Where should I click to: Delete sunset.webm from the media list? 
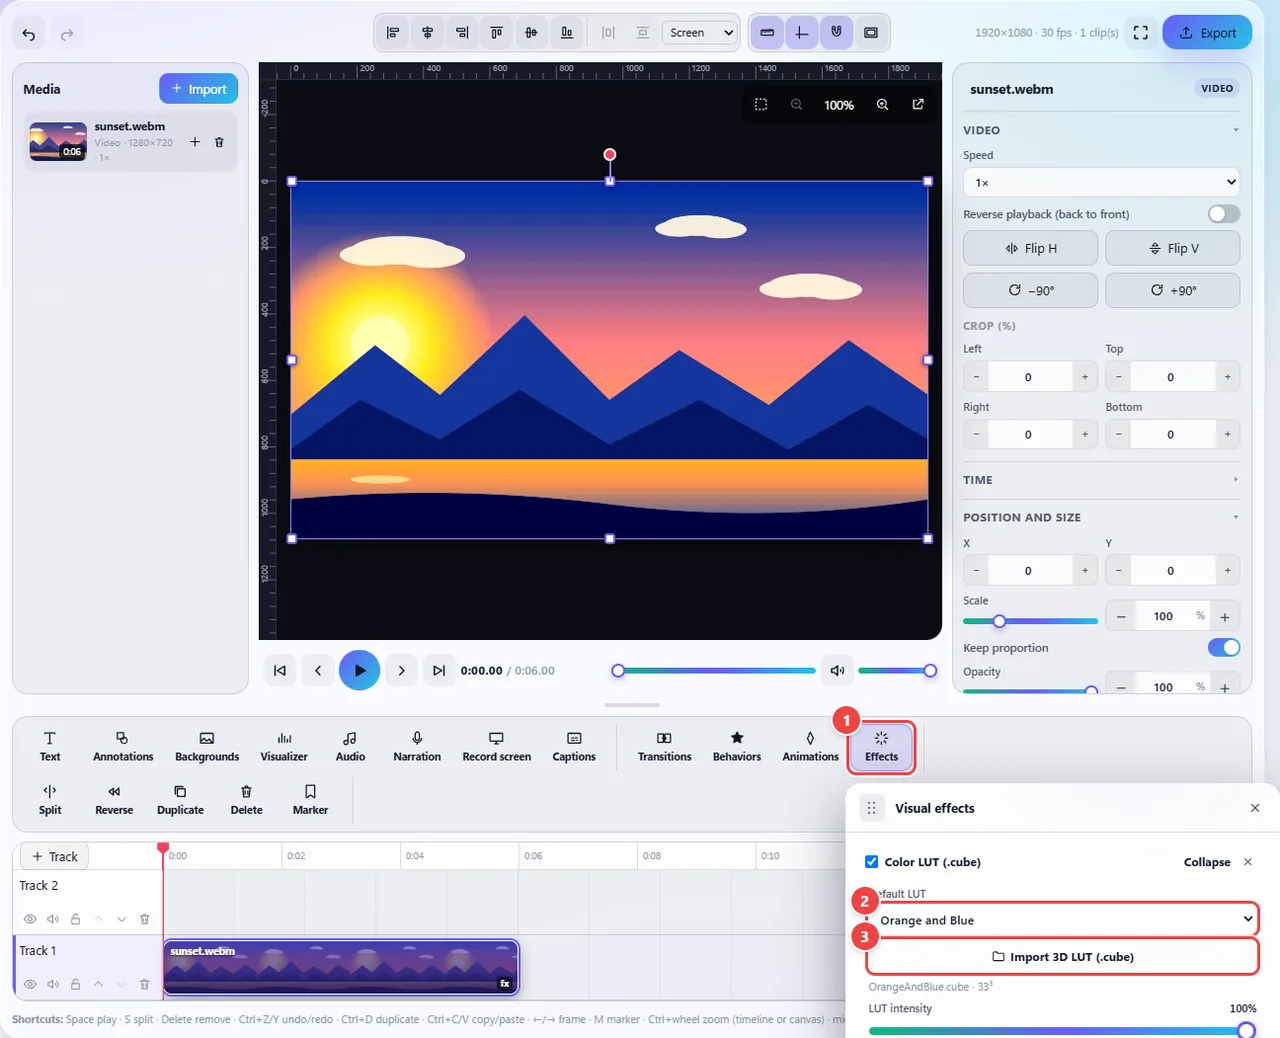click(x=219, y=142)
